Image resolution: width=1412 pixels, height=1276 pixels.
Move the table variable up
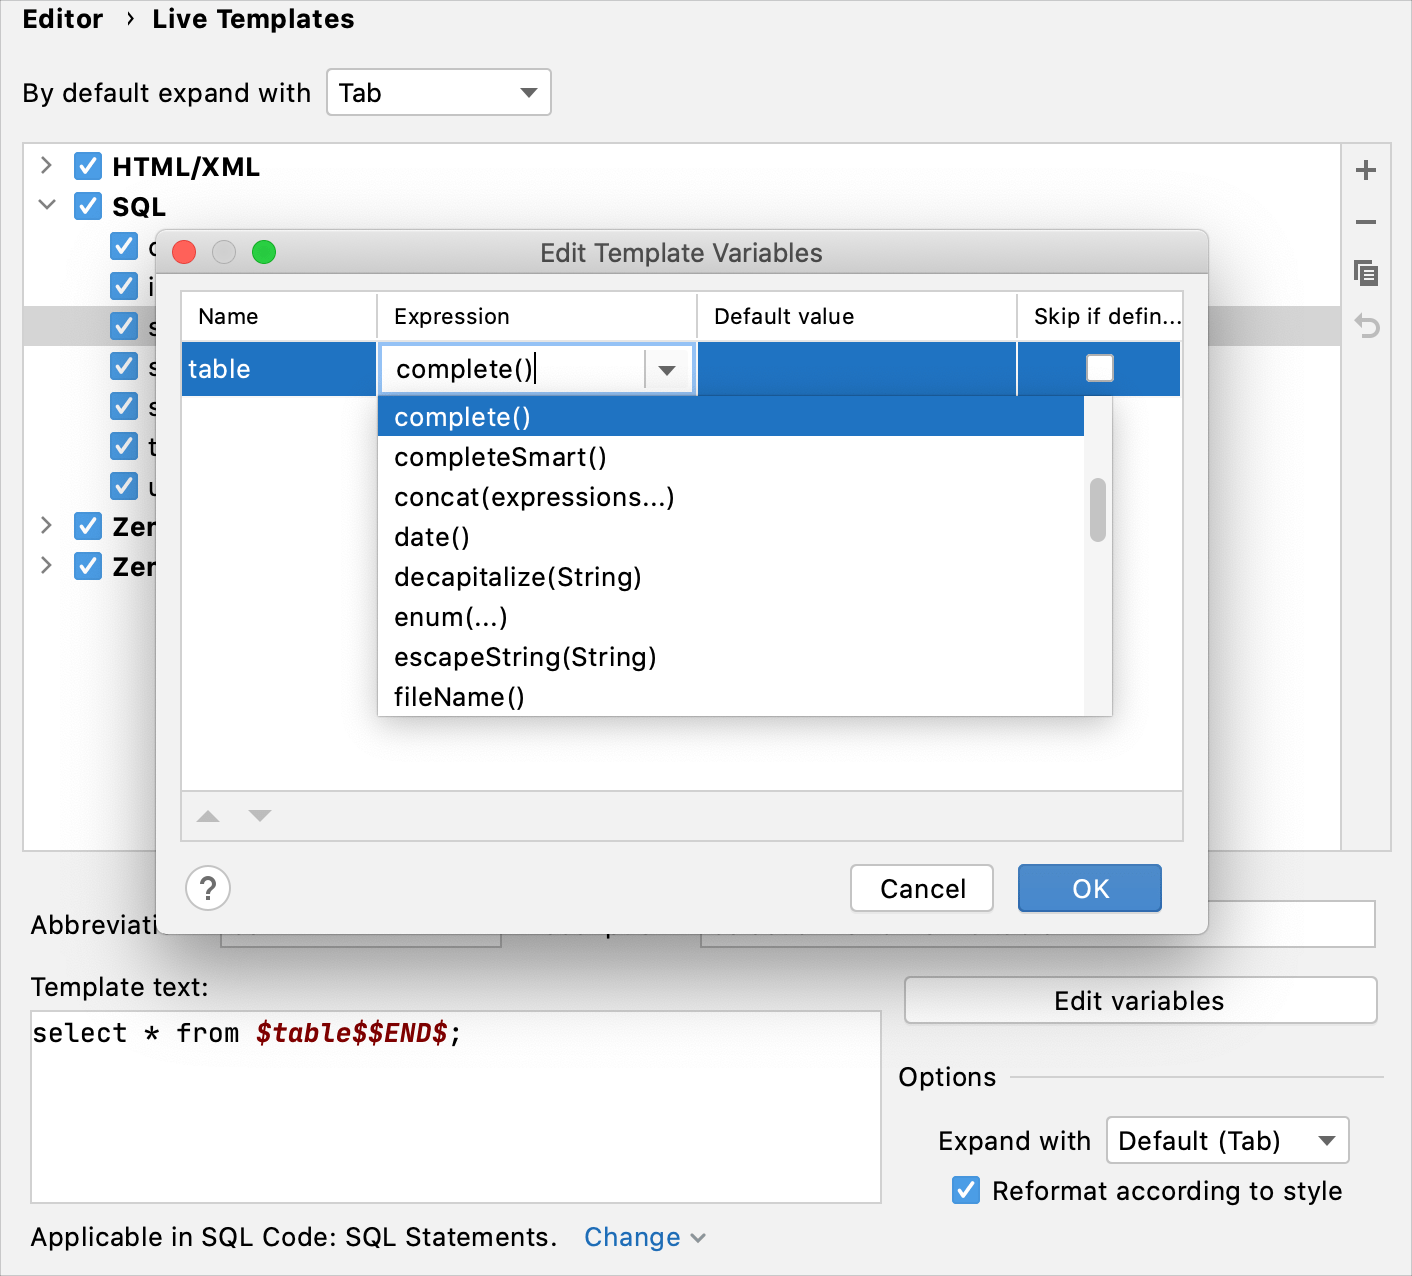pos(208,816)
